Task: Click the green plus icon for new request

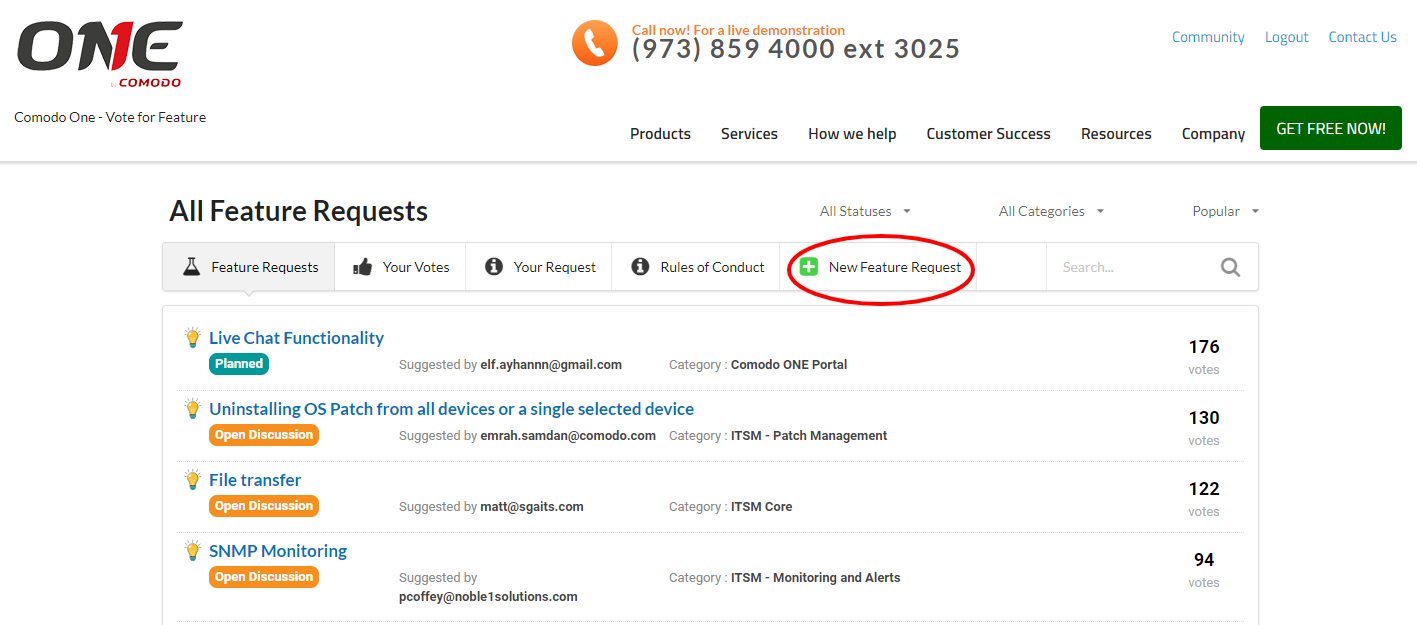Action: pyautogui.click(x=809, y=267)
